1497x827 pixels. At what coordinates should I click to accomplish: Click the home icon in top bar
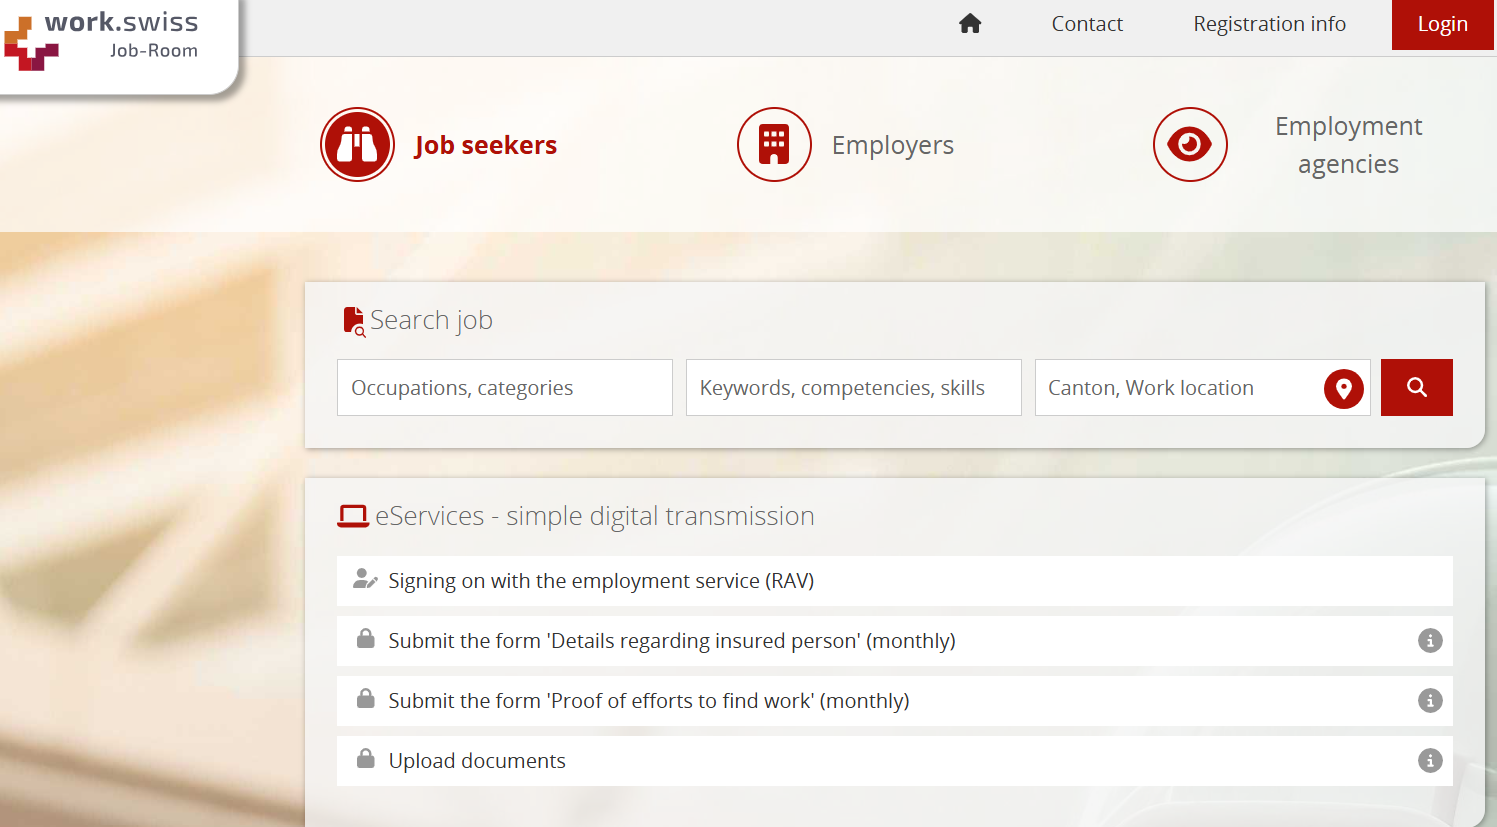969,24
